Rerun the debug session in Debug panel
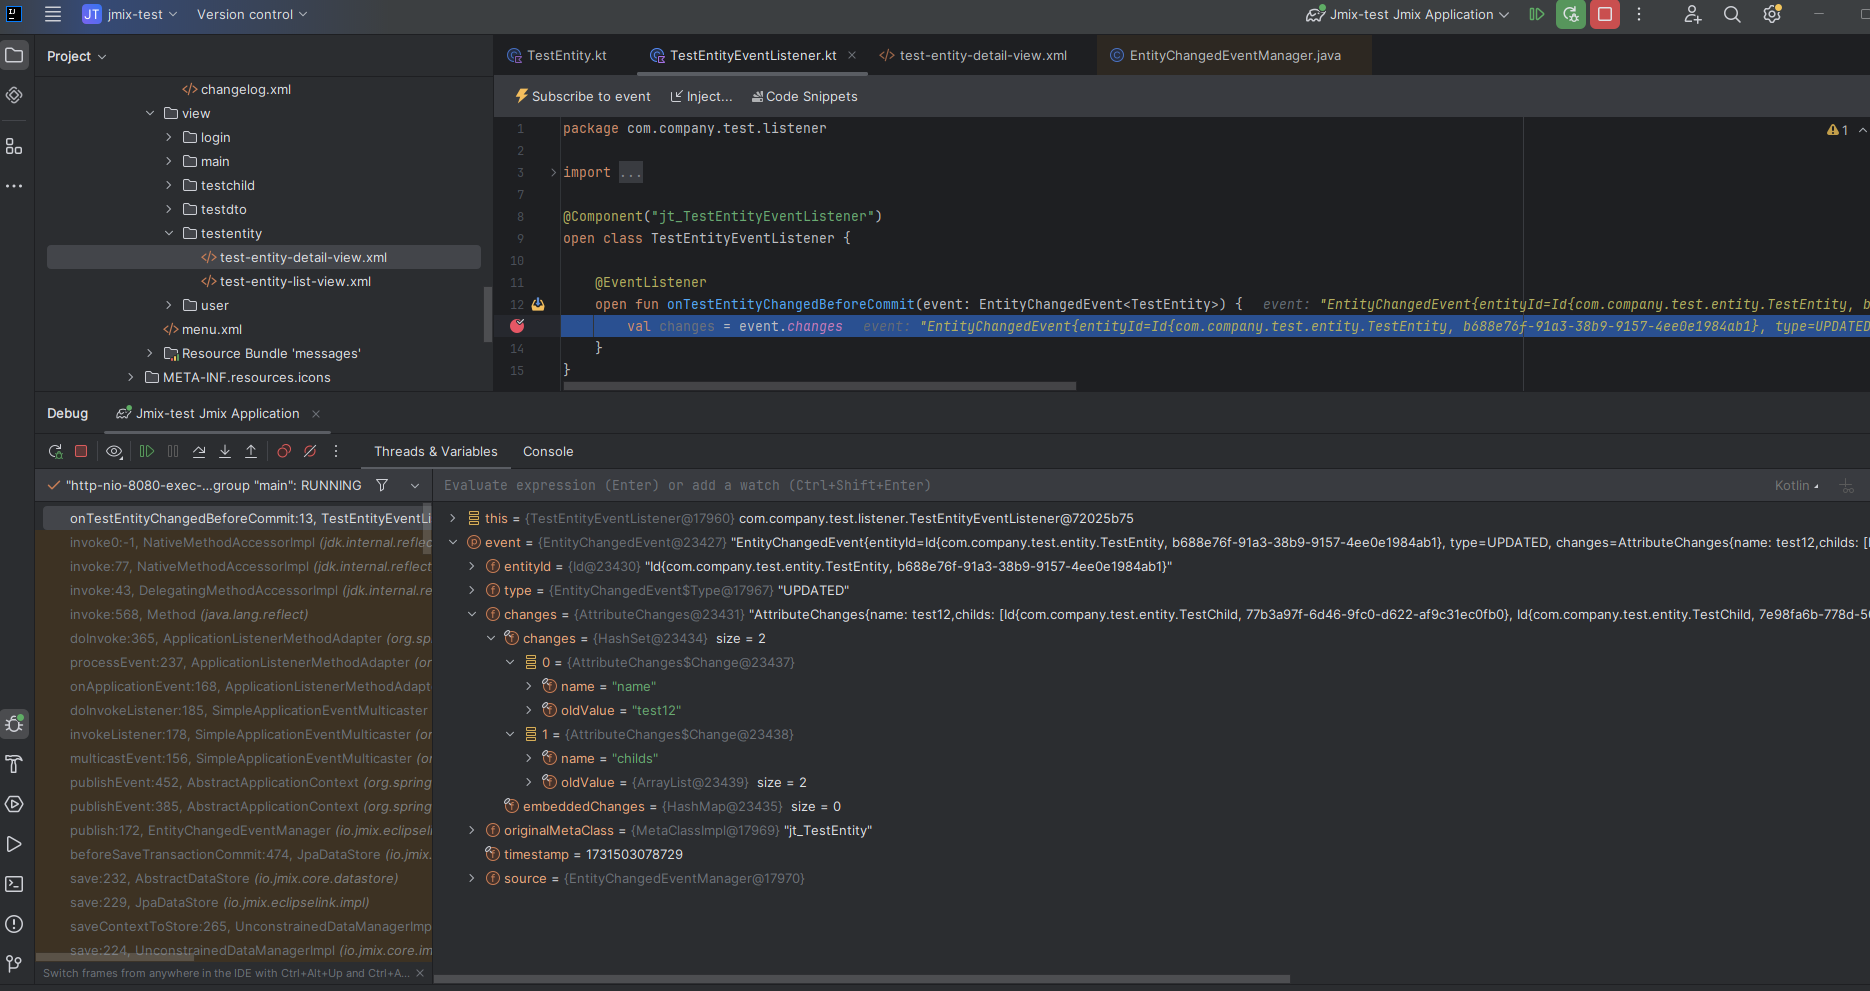Screen dimensions: 1870x991 [x=55, y=452]
